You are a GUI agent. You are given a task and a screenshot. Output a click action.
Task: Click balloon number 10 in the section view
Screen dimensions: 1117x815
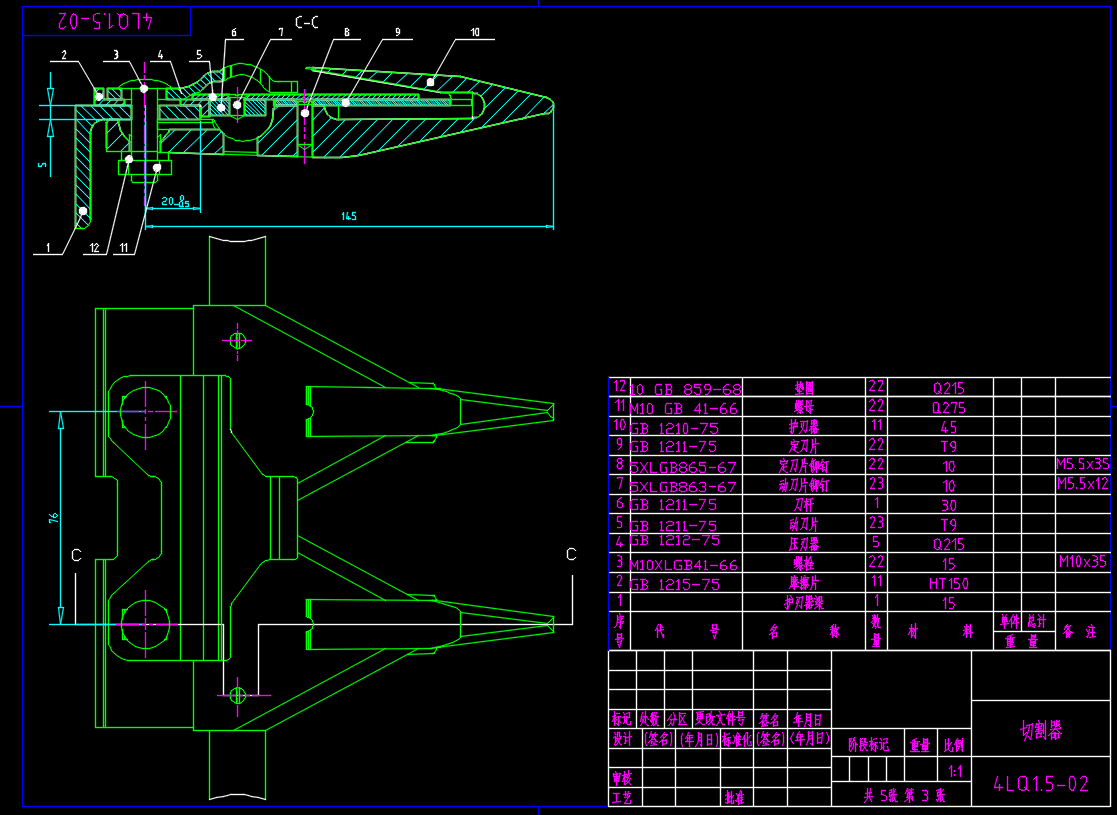click(x=475, y=32)
